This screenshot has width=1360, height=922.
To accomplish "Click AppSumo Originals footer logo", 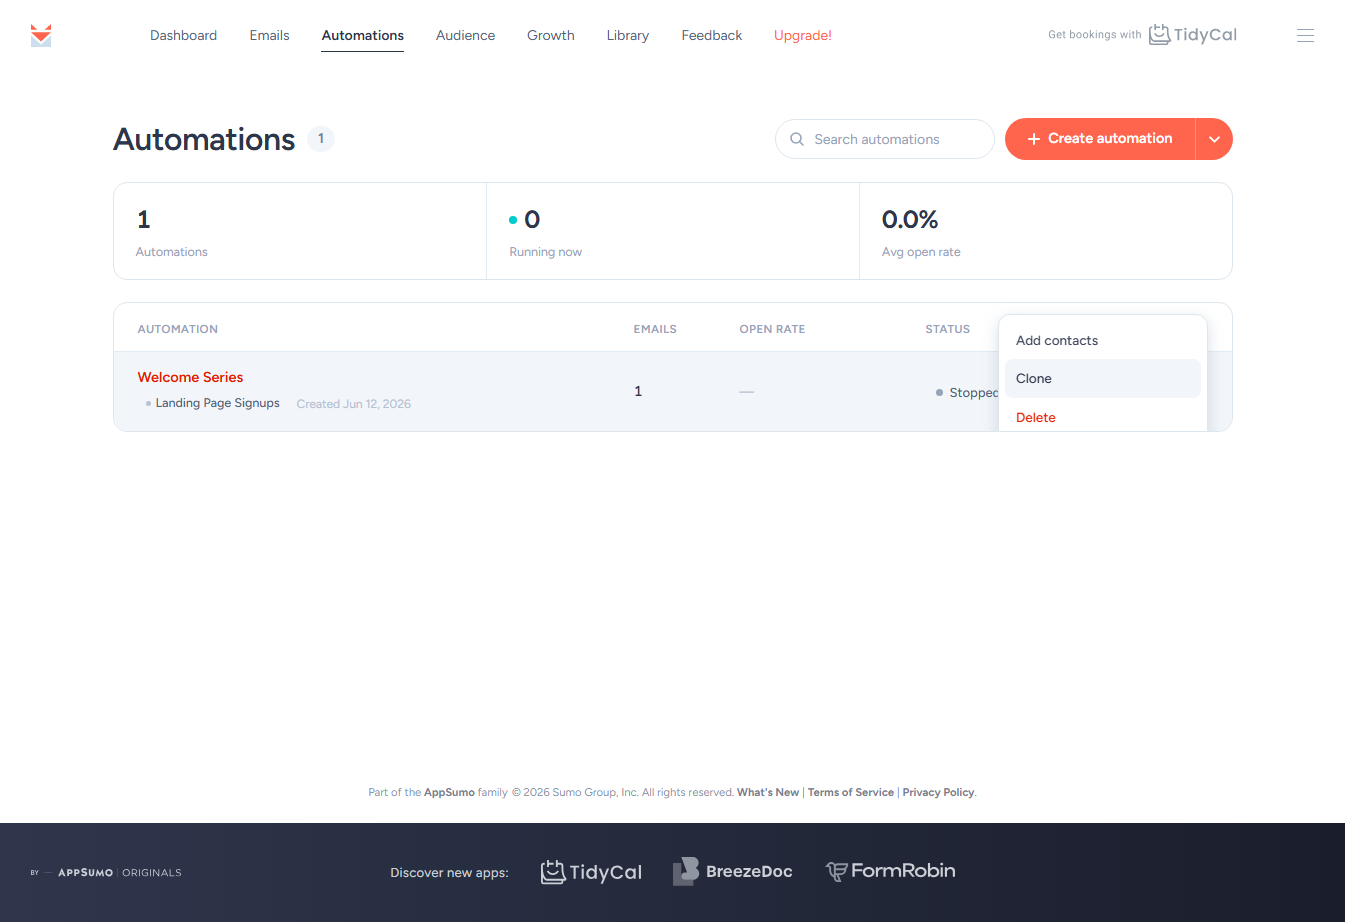I will [106, 873].
